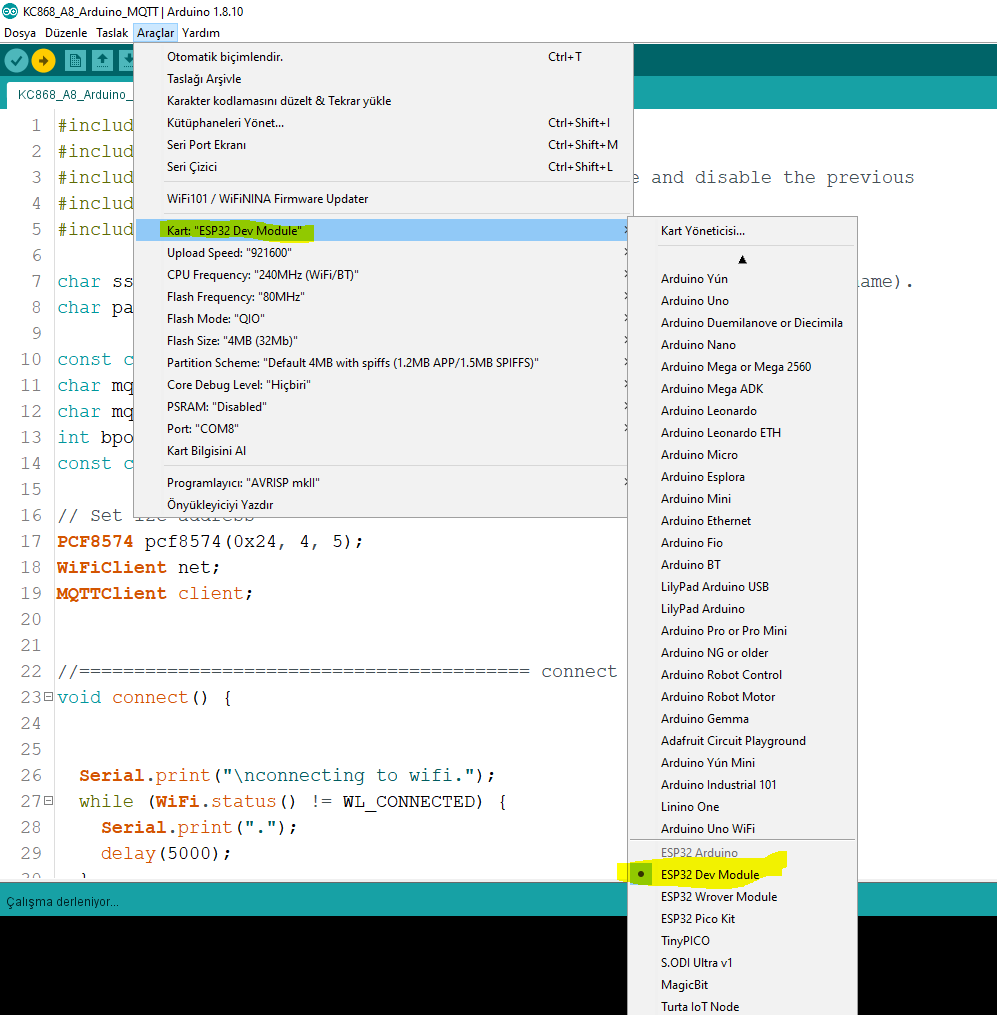
Task: Select the ESP32 Dev Module board
Action: tap(709, 875)
